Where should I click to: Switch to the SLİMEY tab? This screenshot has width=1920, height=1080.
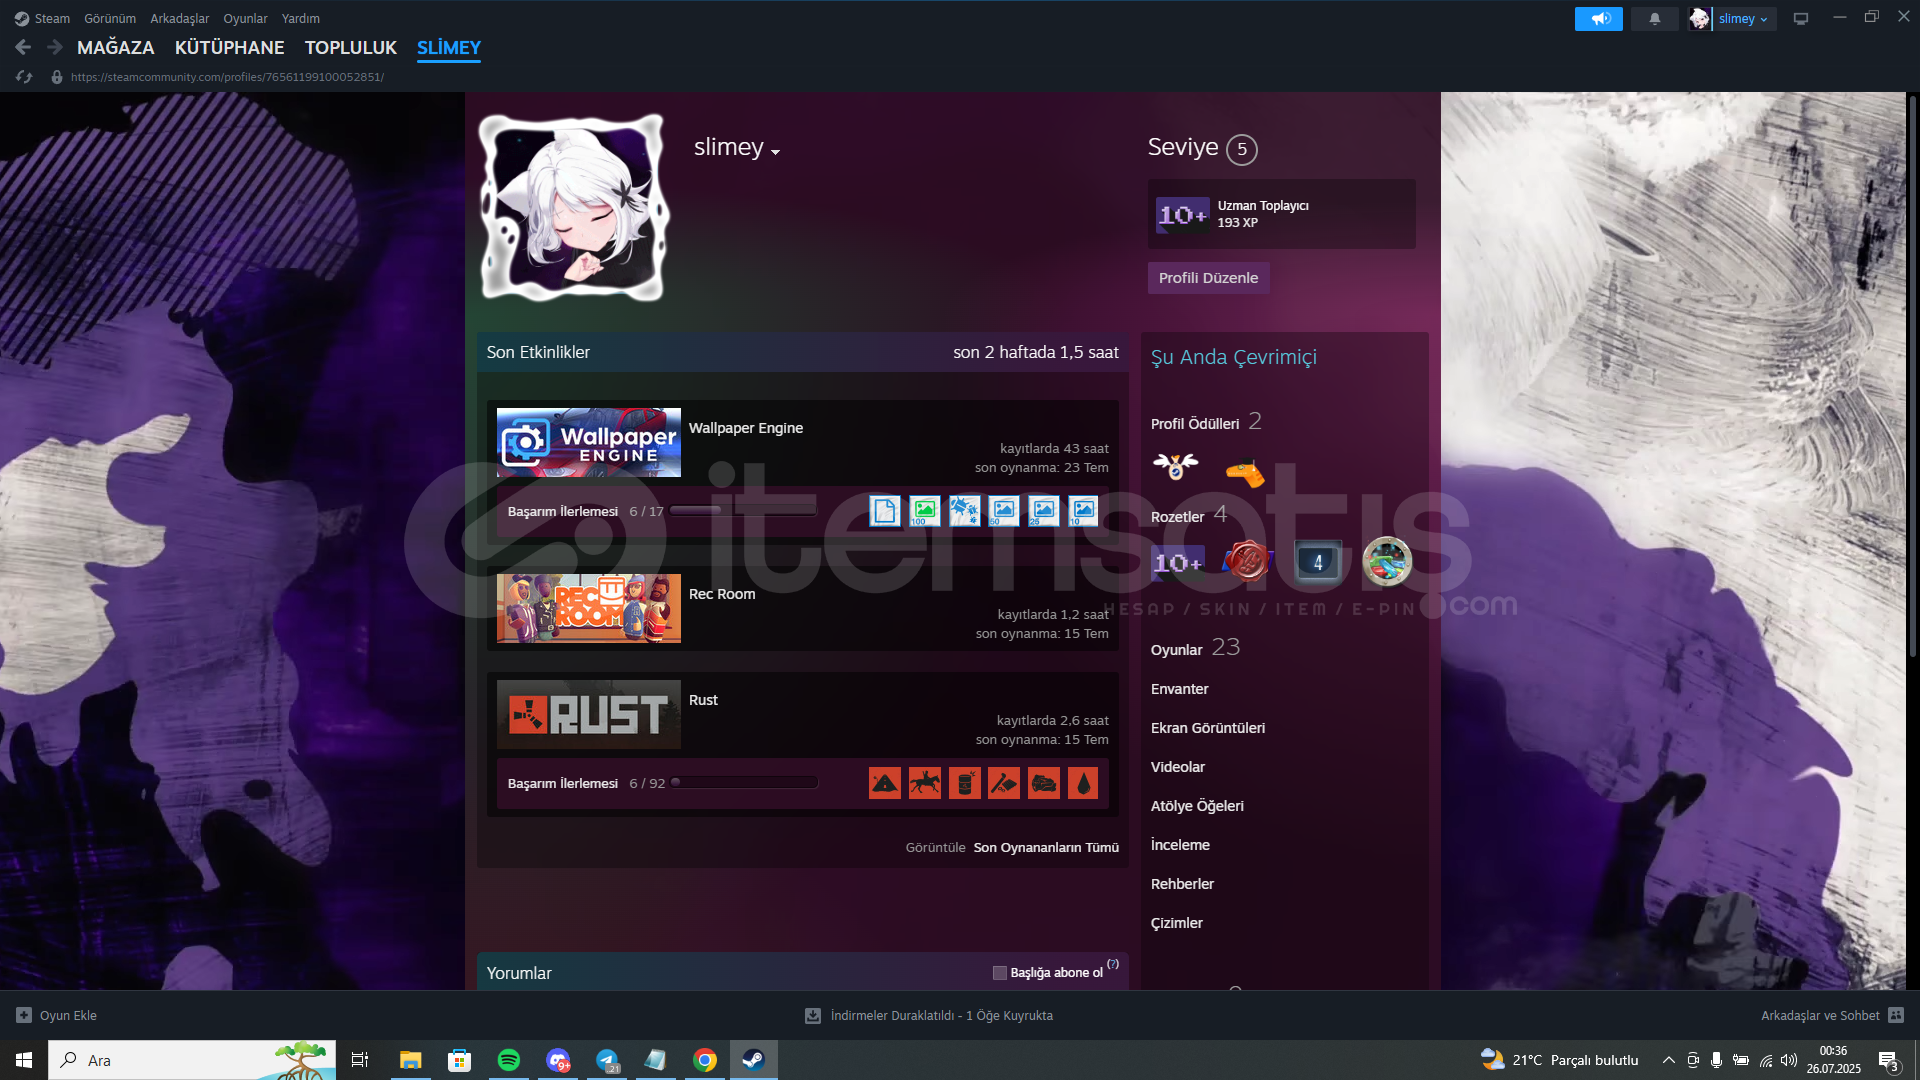pyautogui.click(x=449, y=47)
